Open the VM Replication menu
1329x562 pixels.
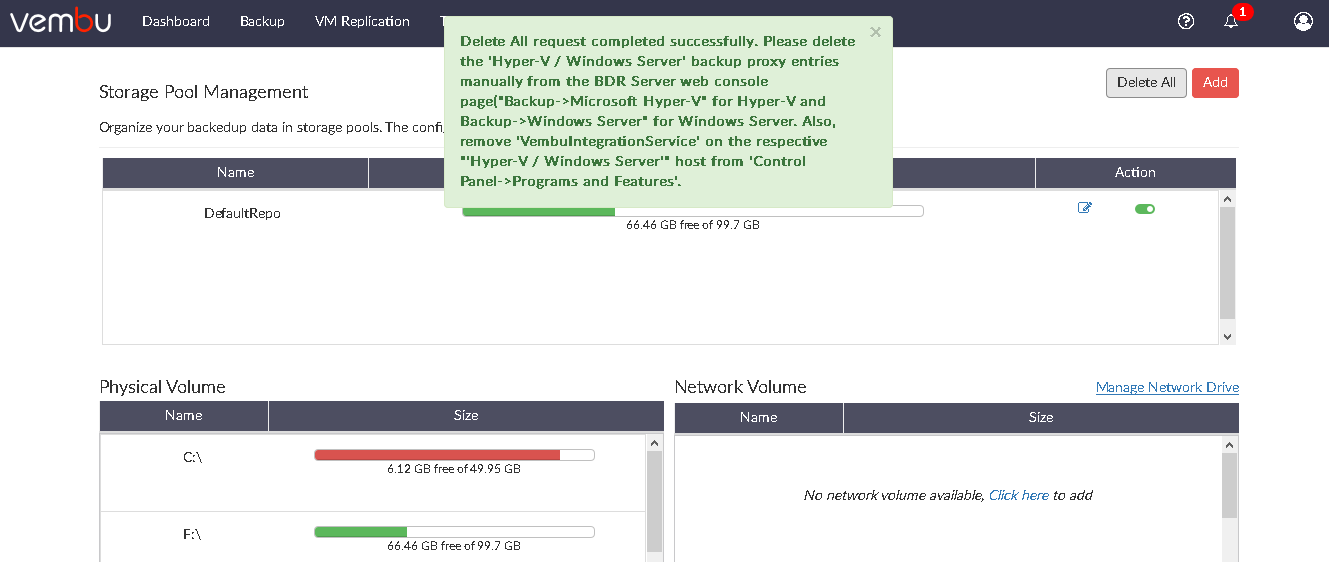pyautogui.click(x=362, y=21)
